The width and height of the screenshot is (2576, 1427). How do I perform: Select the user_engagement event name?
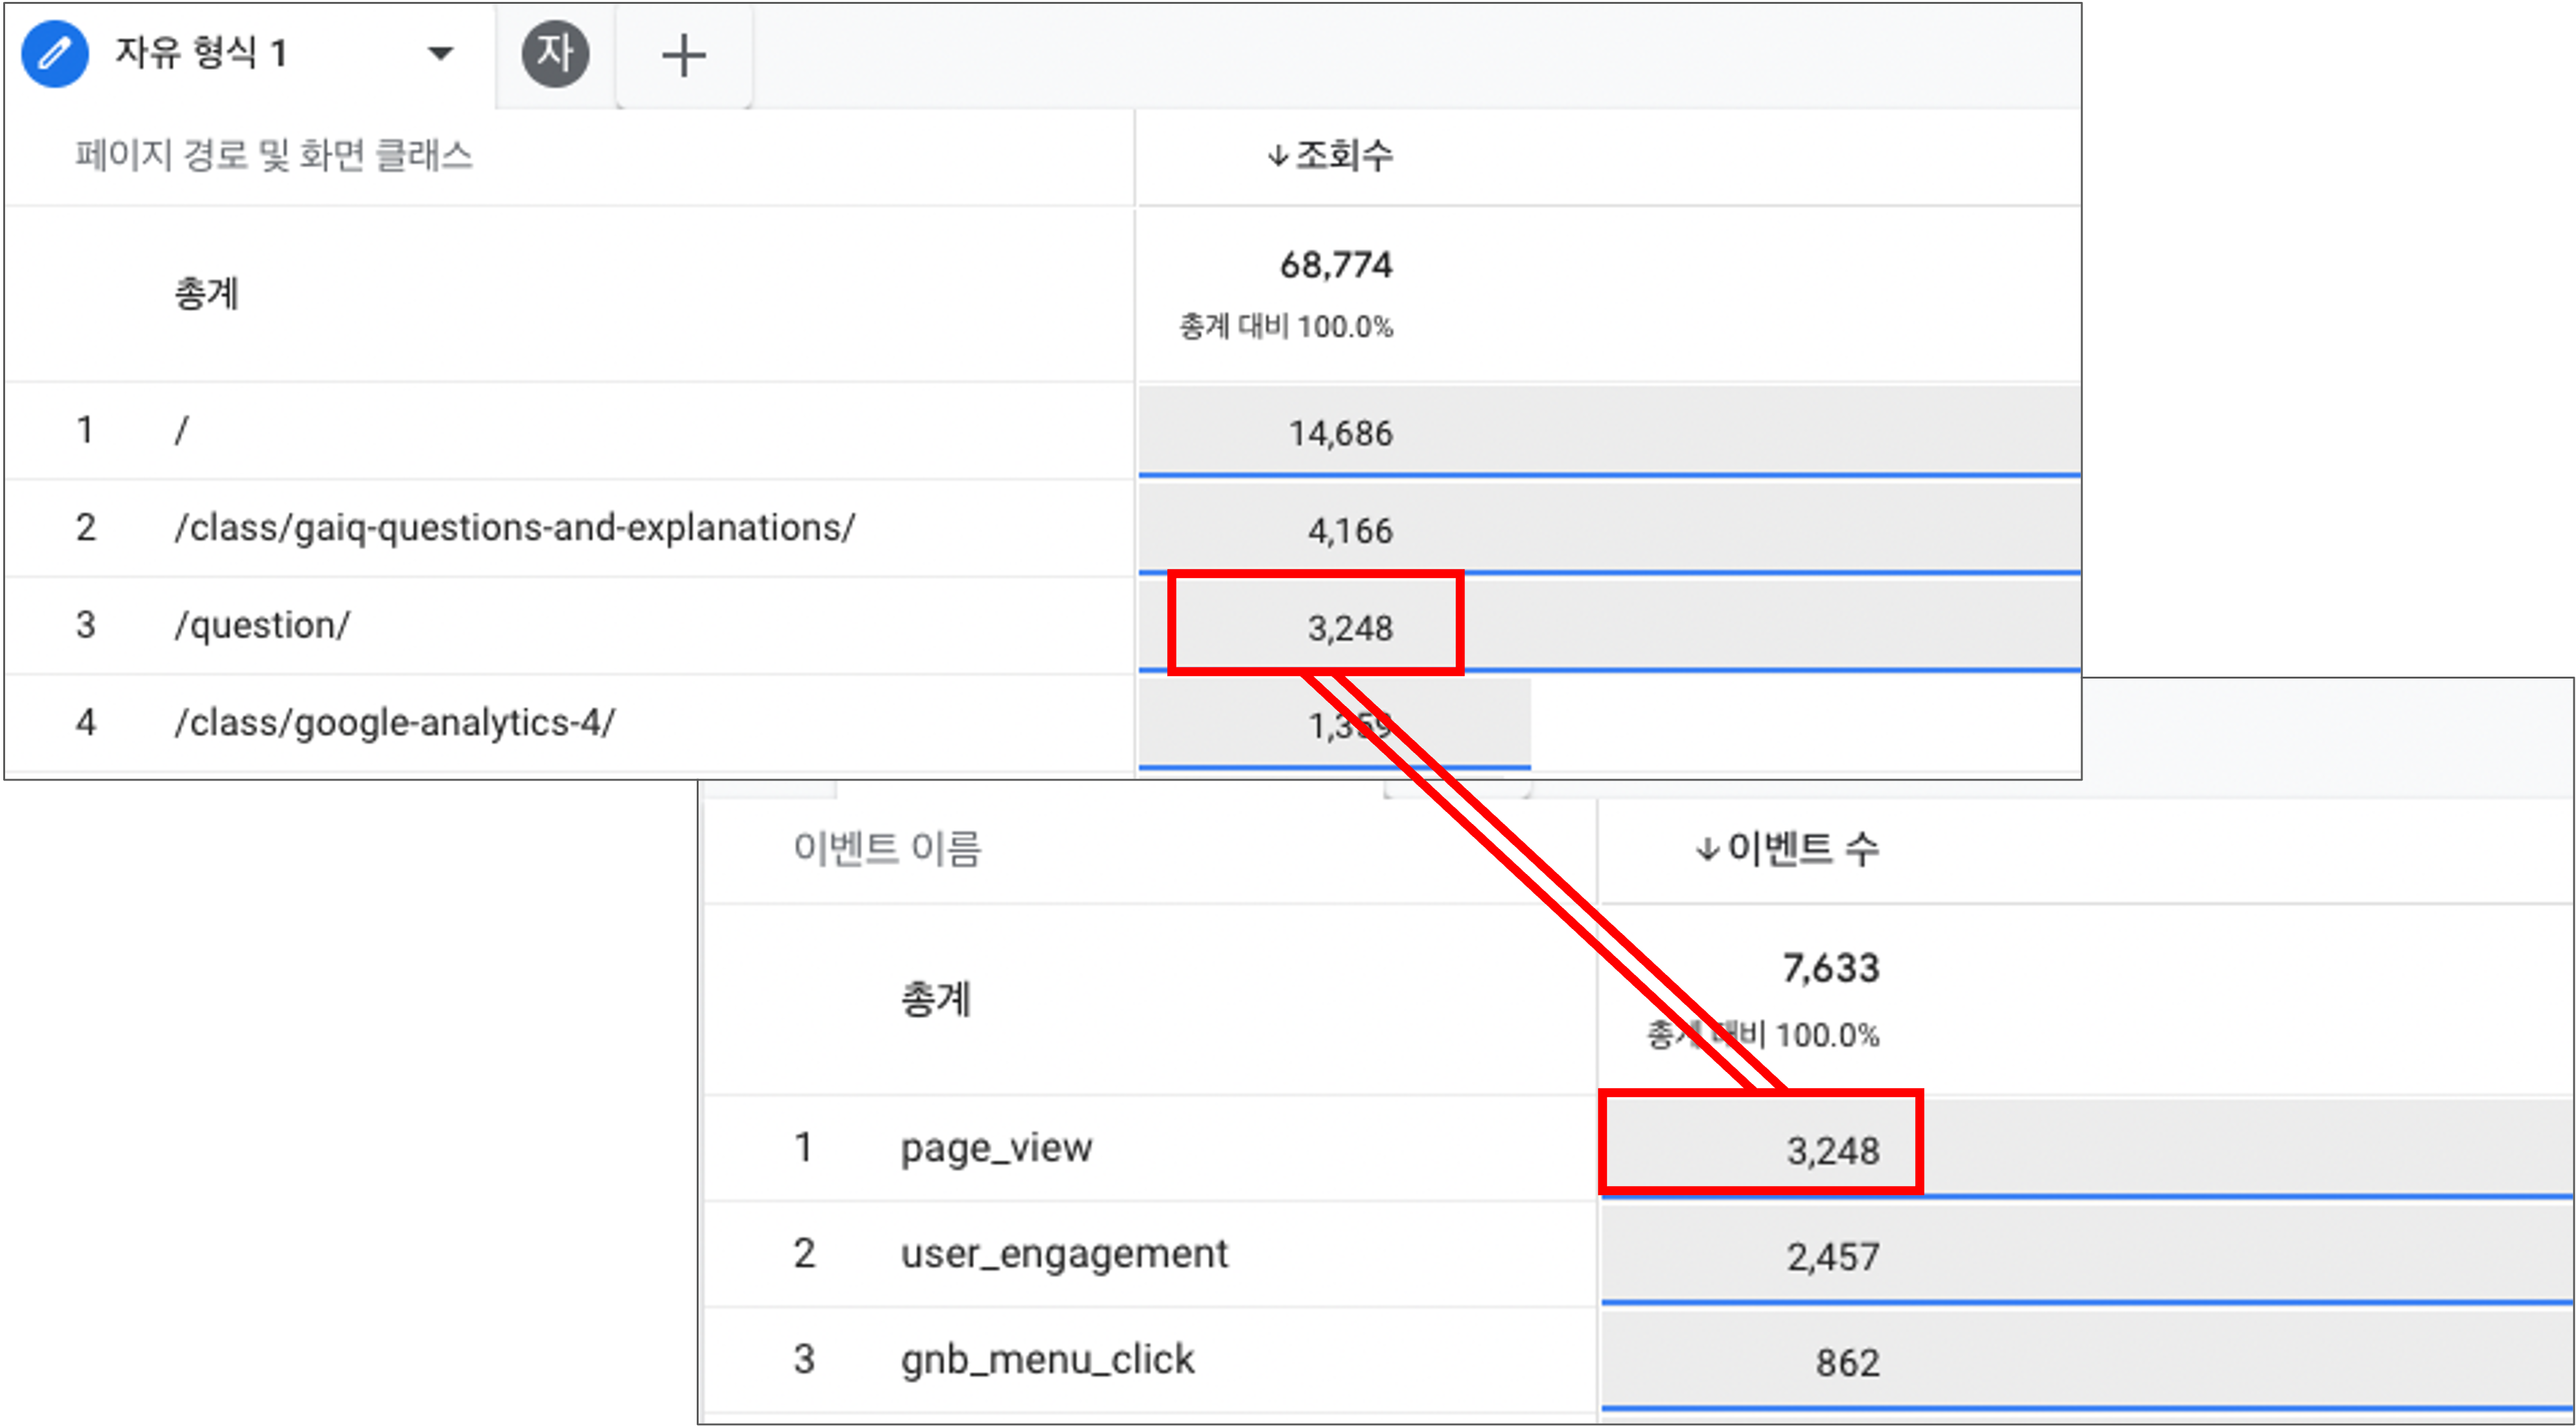click(x=1064, y=1254)
